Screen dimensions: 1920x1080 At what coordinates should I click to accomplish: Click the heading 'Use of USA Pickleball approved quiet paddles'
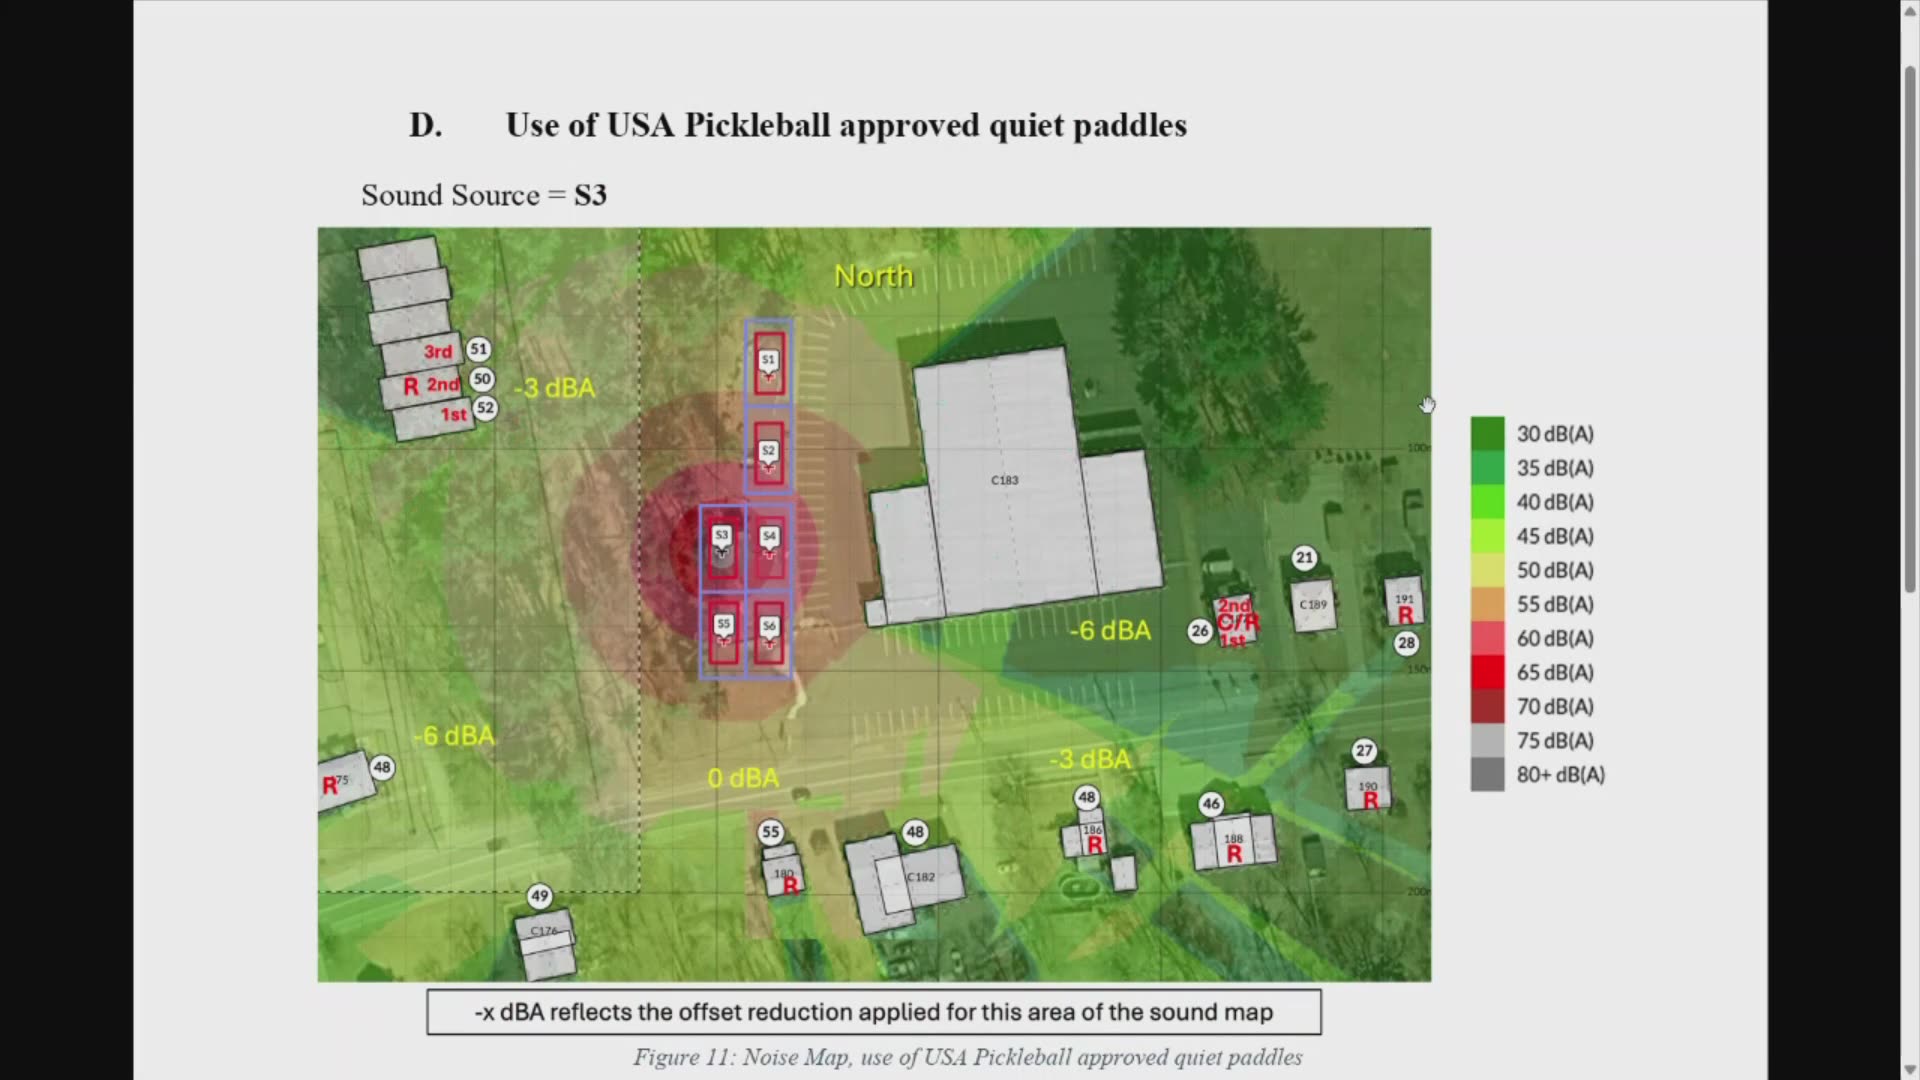(x=846, y=125)
